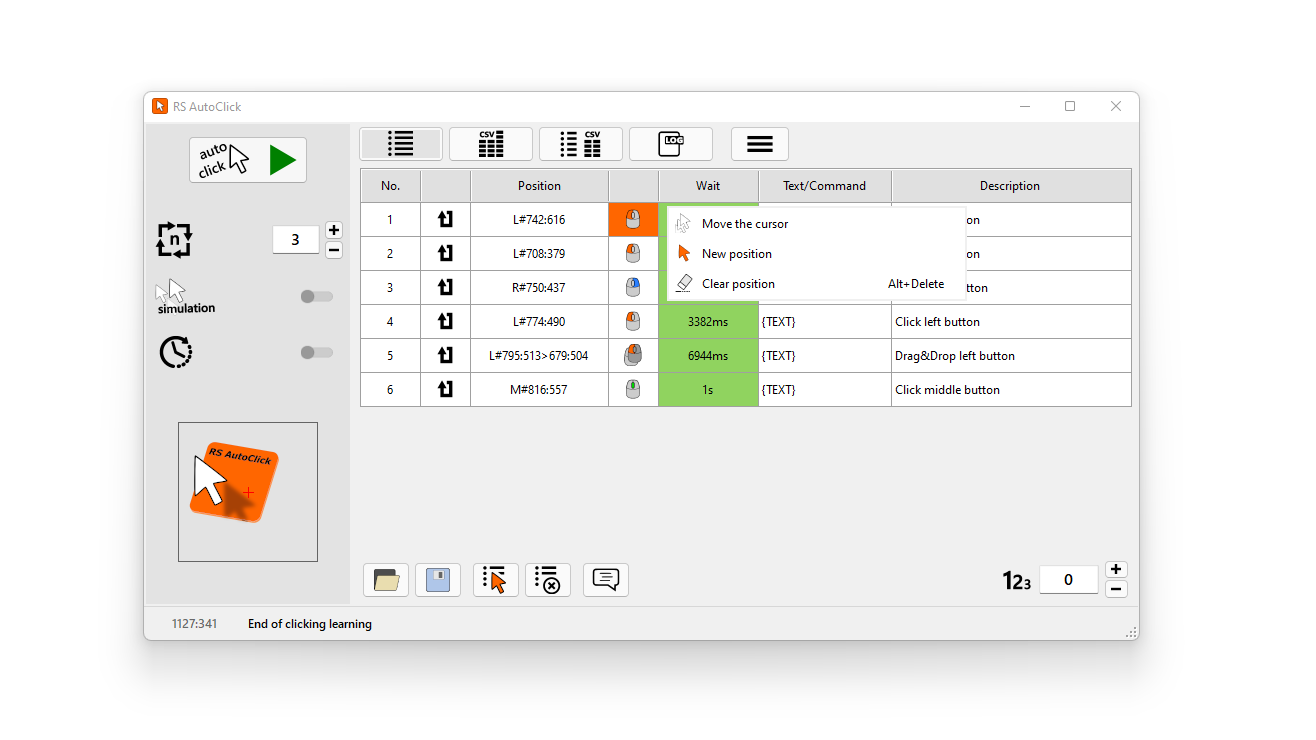
Task: Click status text End of clicking learning
Action: coord(310,624)
